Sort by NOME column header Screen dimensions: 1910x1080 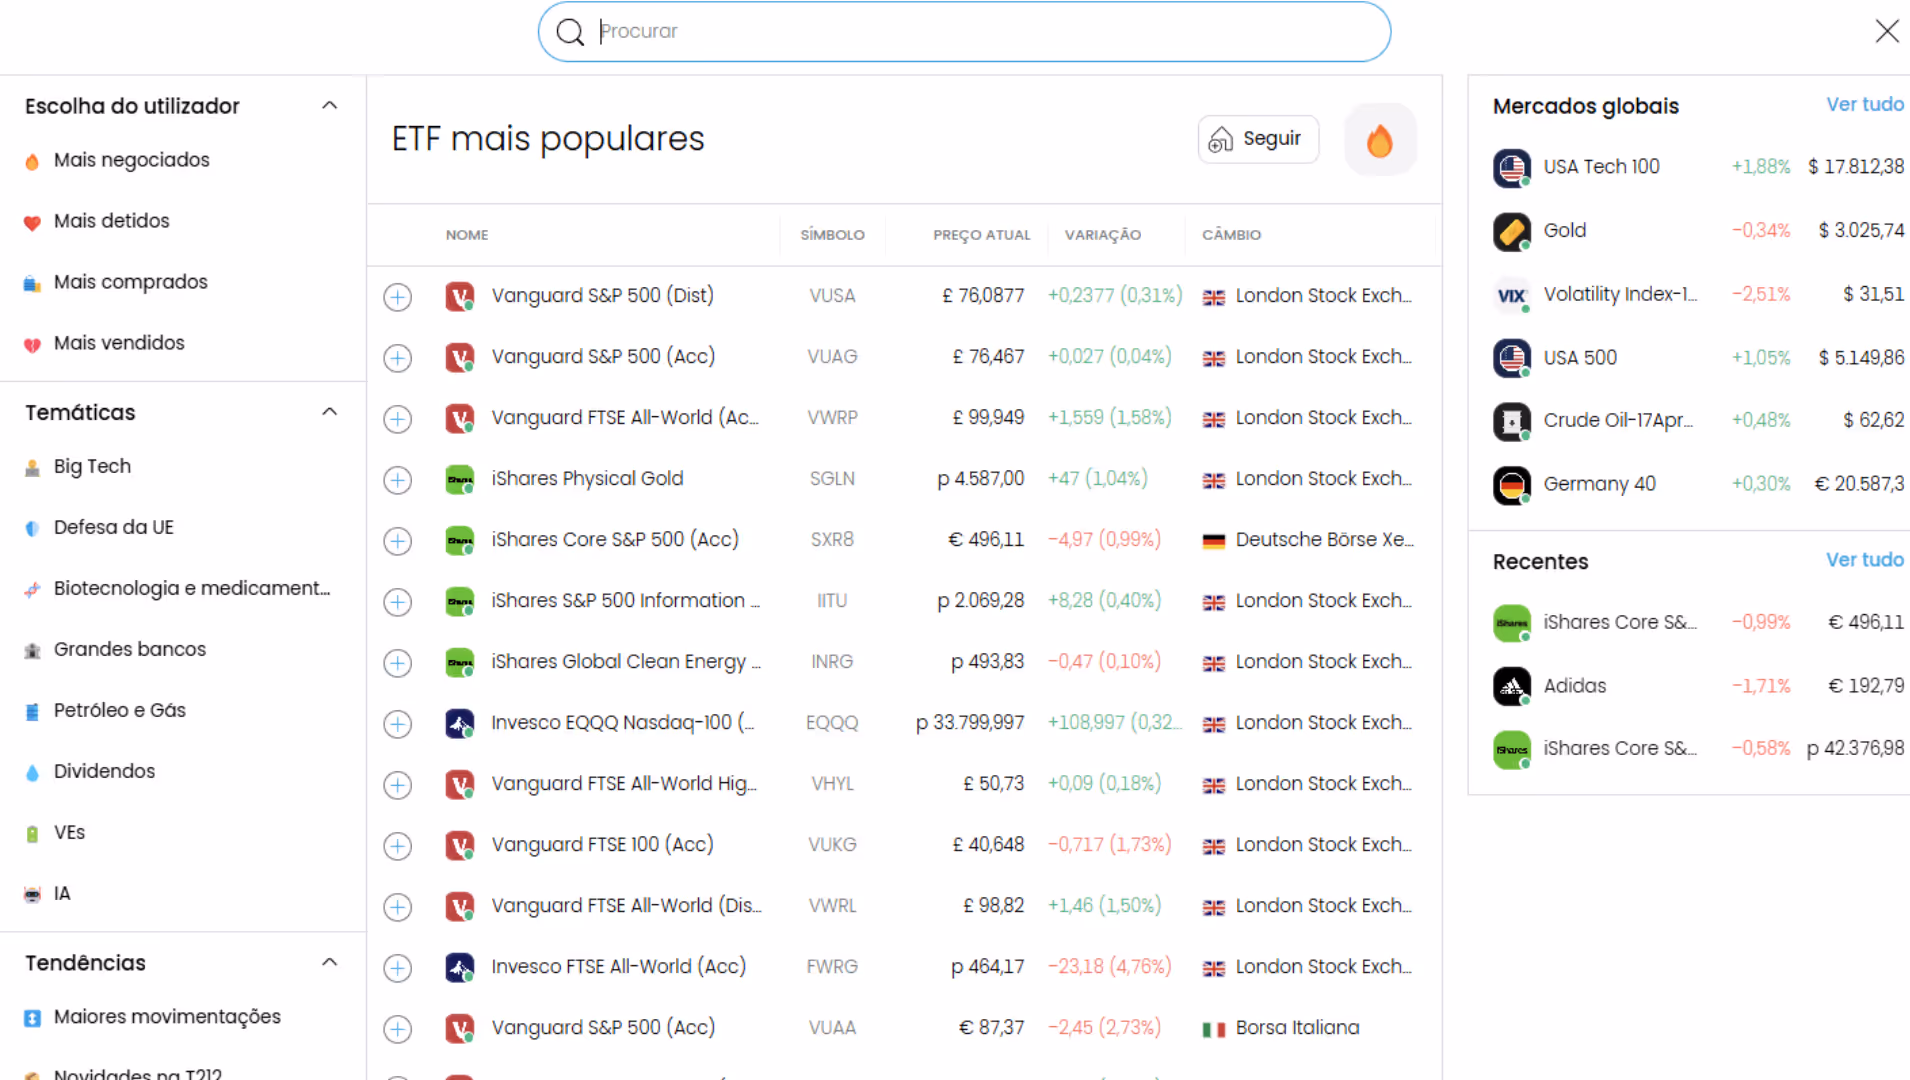467,235
